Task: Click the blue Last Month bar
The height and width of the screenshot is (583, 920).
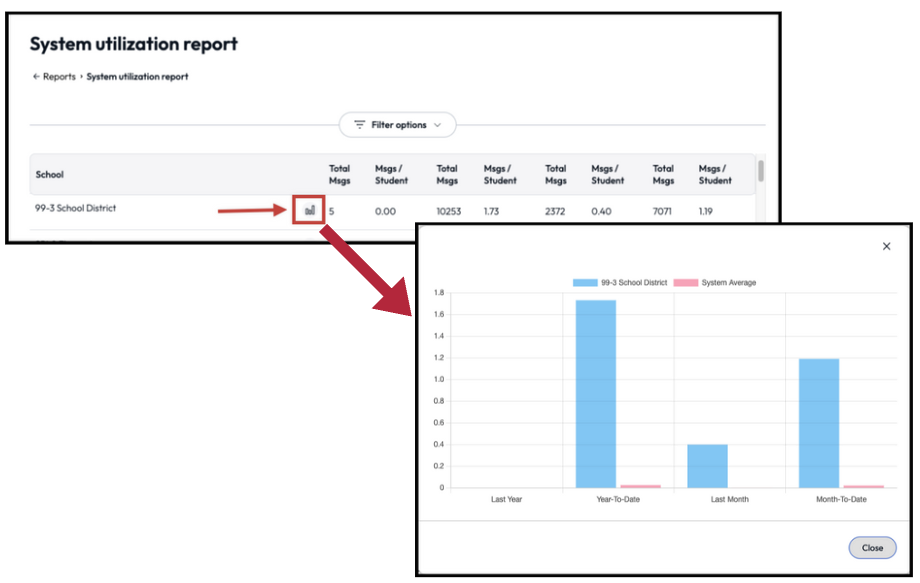Action: [x=707, y=466]
